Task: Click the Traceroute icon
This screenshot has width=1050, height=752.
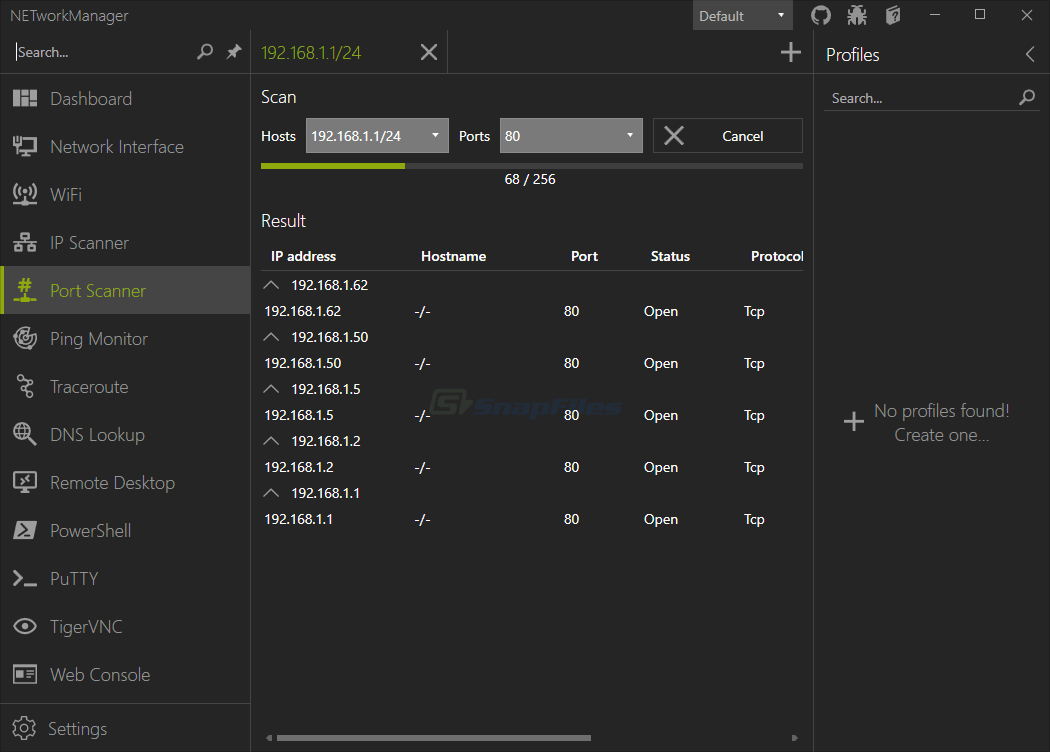Action: (25, 386)
